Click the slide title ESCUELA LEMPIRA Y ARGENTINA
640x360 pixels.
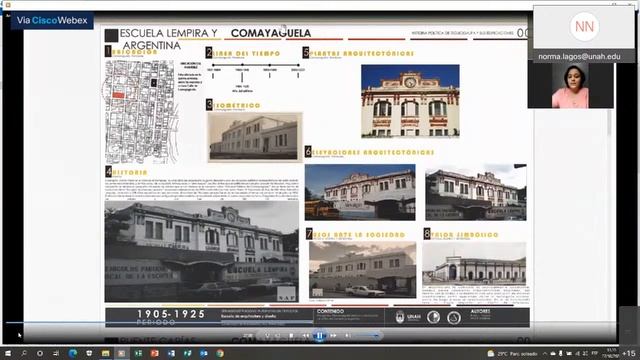pyautogui.click(x=169, y=39)
